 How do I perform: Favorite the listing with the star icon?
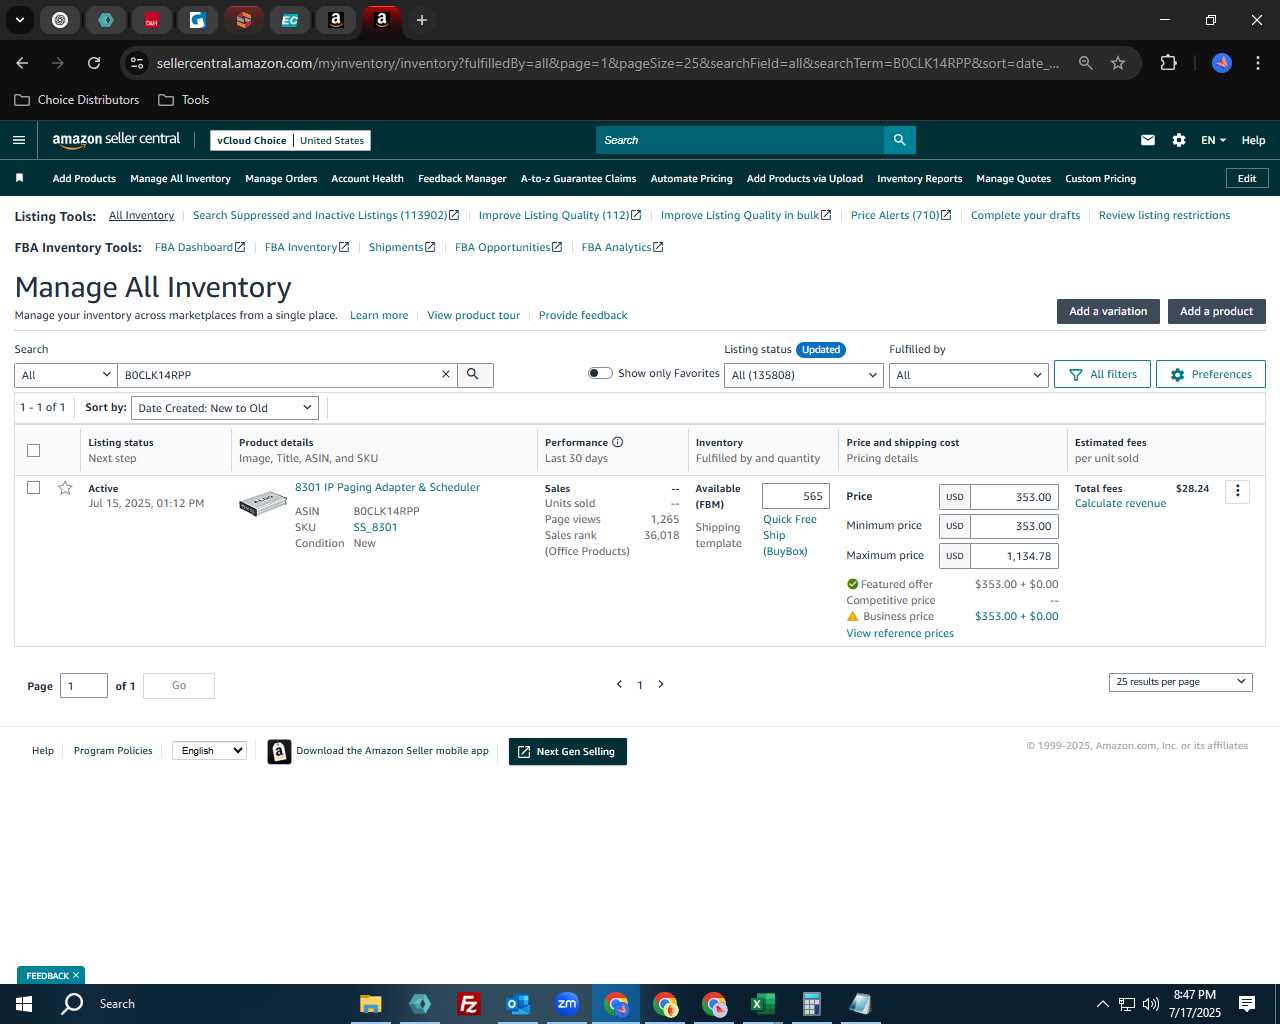click(65, 488)
